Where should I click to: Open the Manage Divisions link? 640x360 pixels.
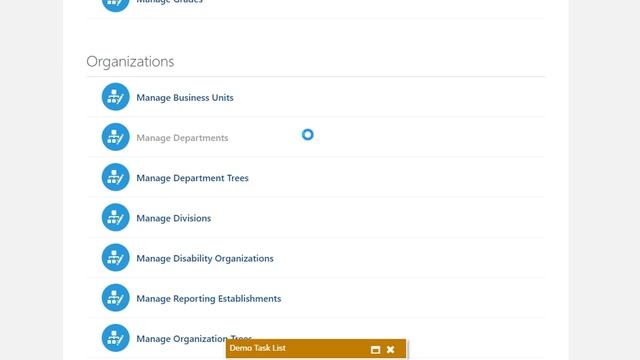click(173, 218)
